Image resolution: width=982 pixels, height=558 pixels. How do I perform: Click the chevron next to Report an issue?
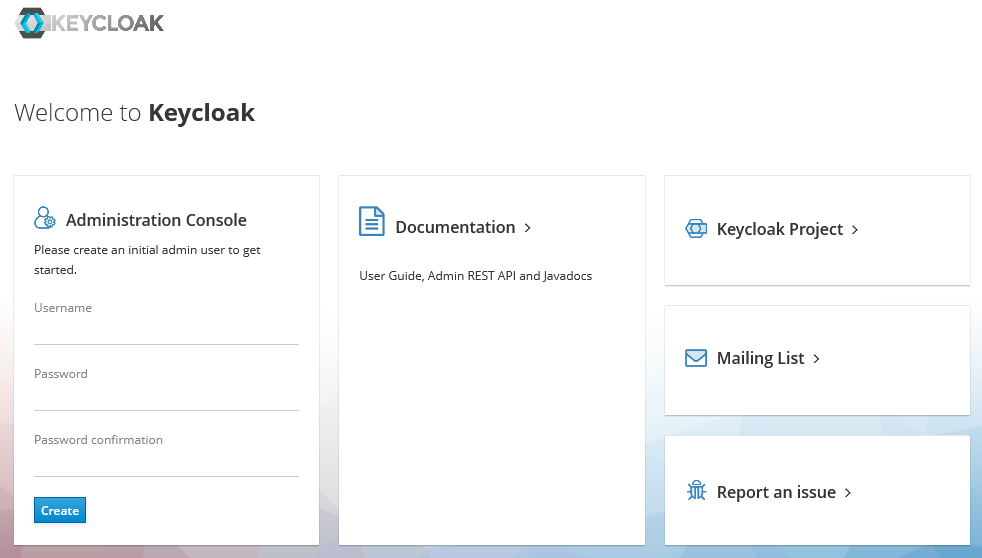pos(847,493)
